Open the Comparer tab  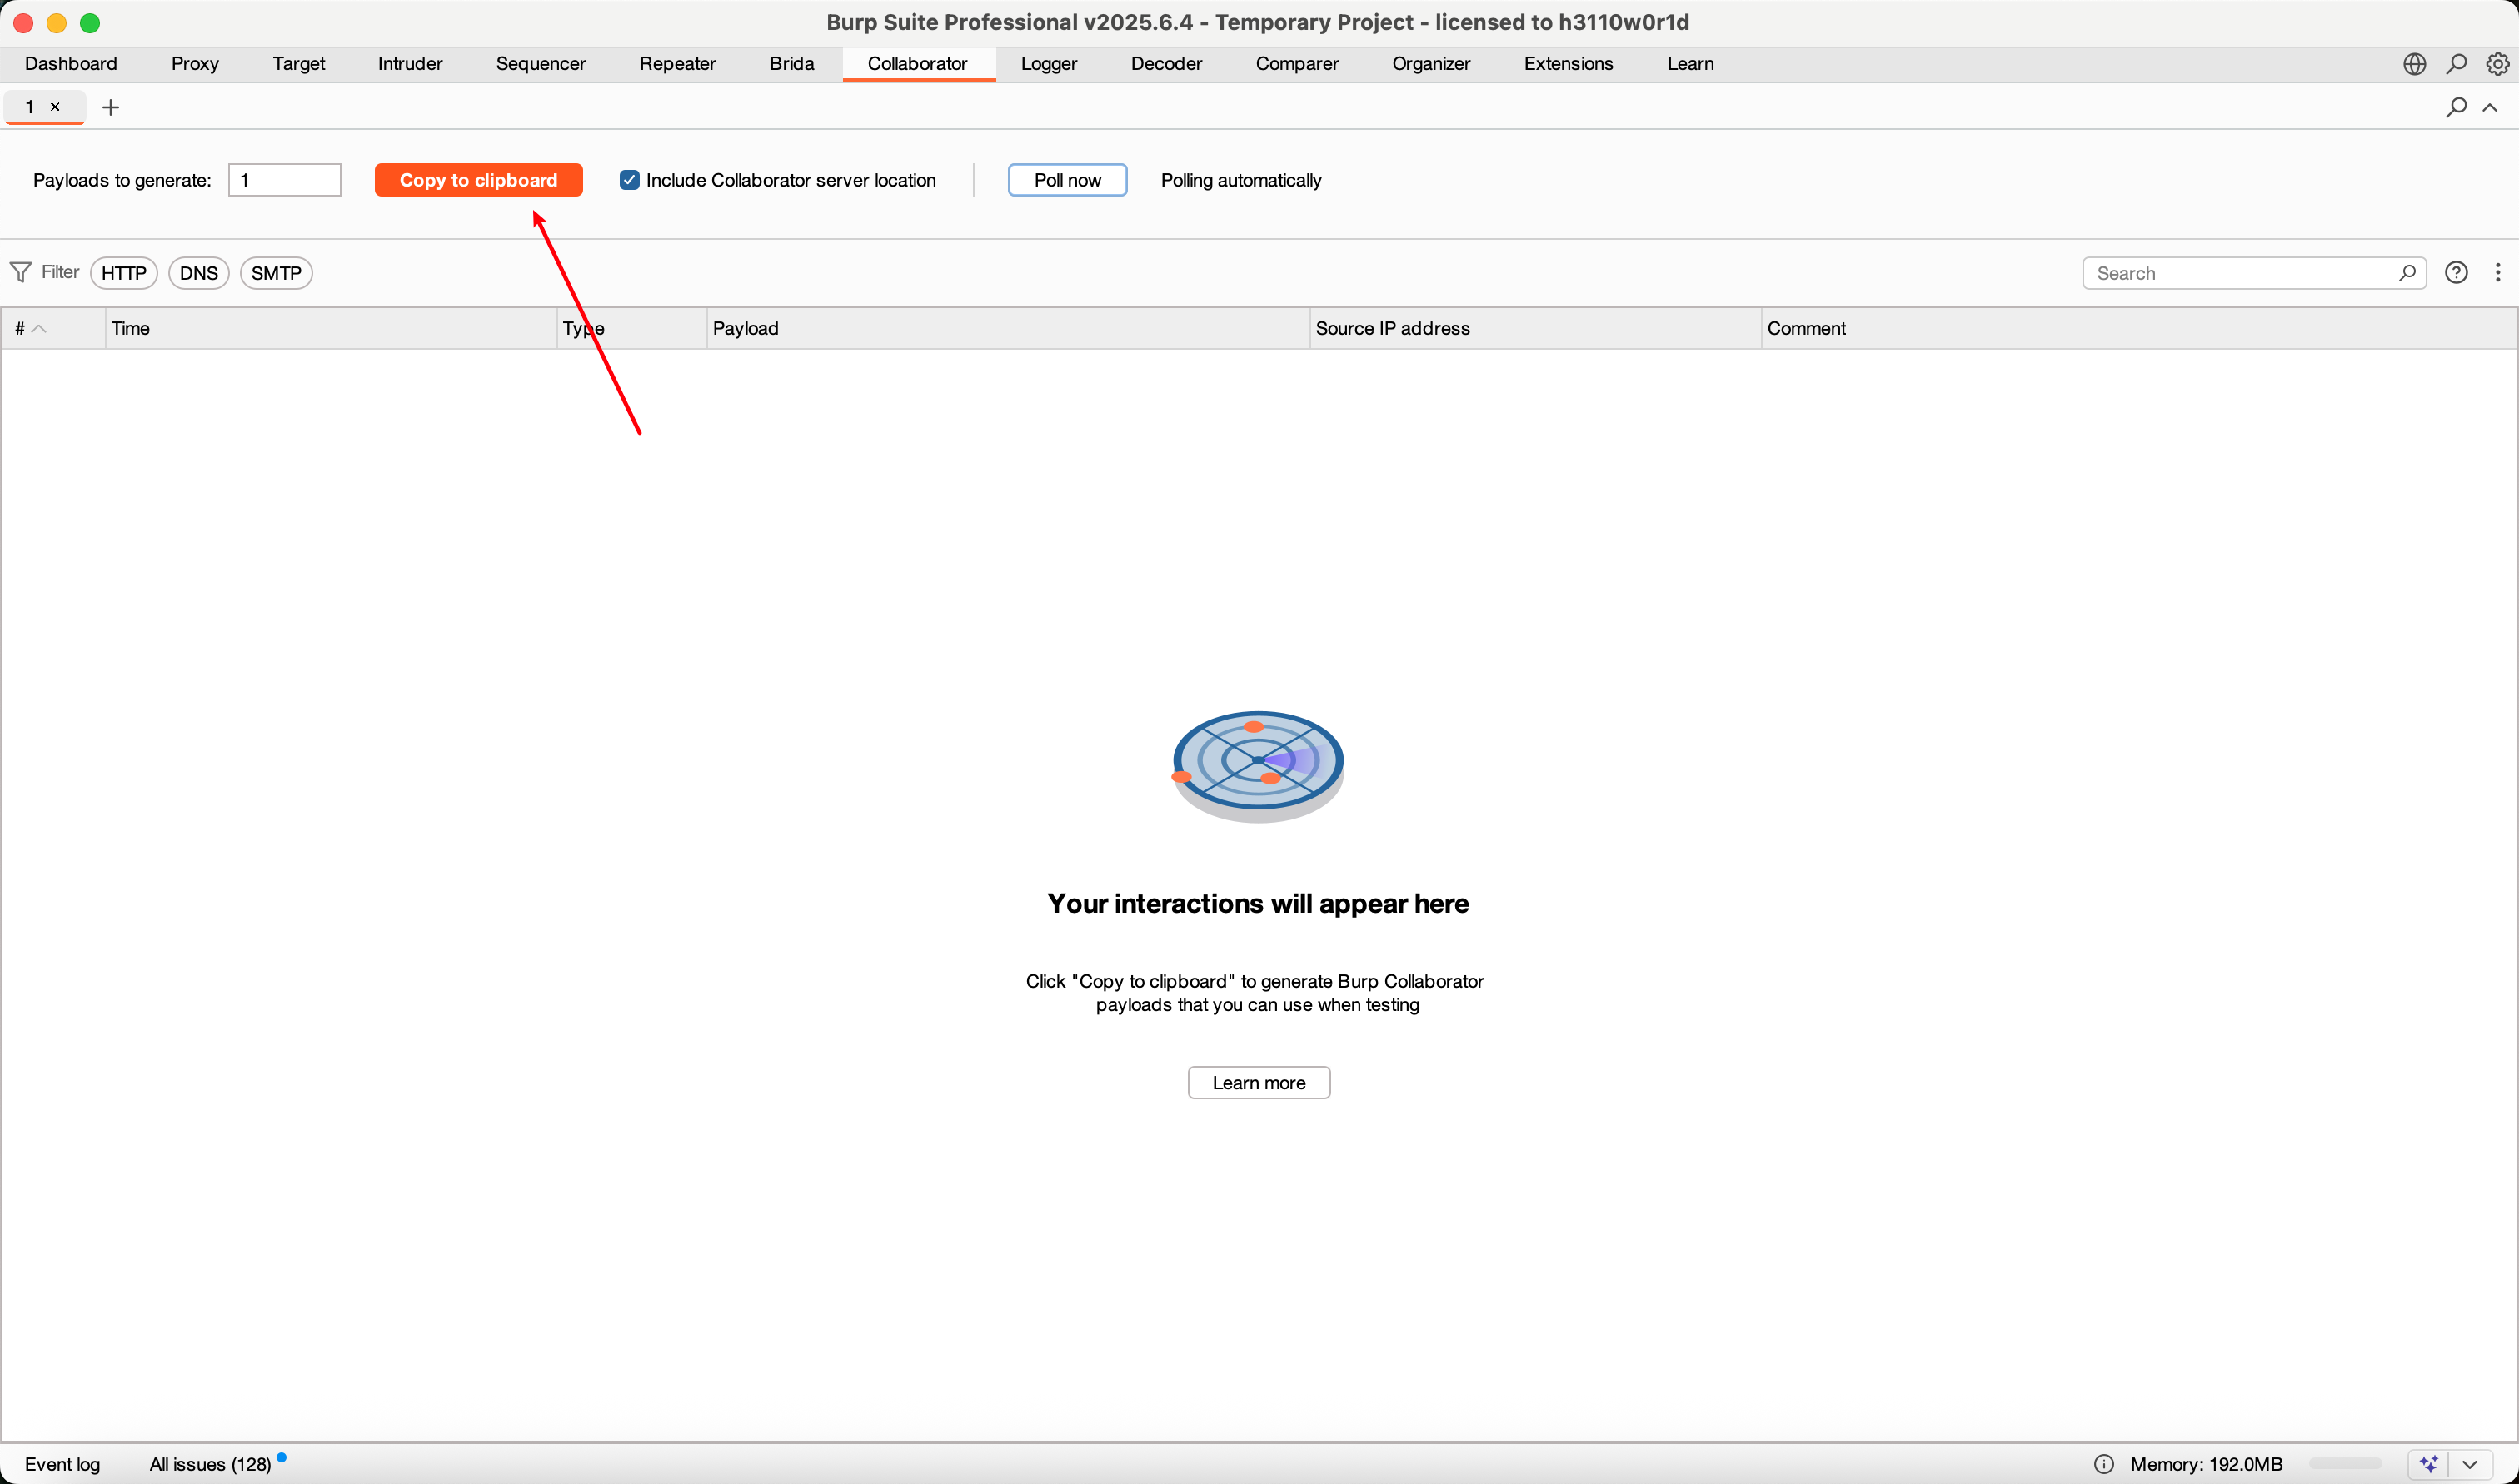click(1297, 64)
